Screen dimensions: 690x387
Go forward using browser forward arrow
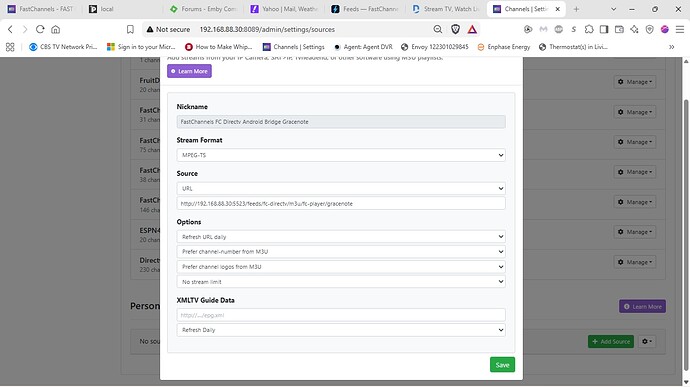point(25,29)
